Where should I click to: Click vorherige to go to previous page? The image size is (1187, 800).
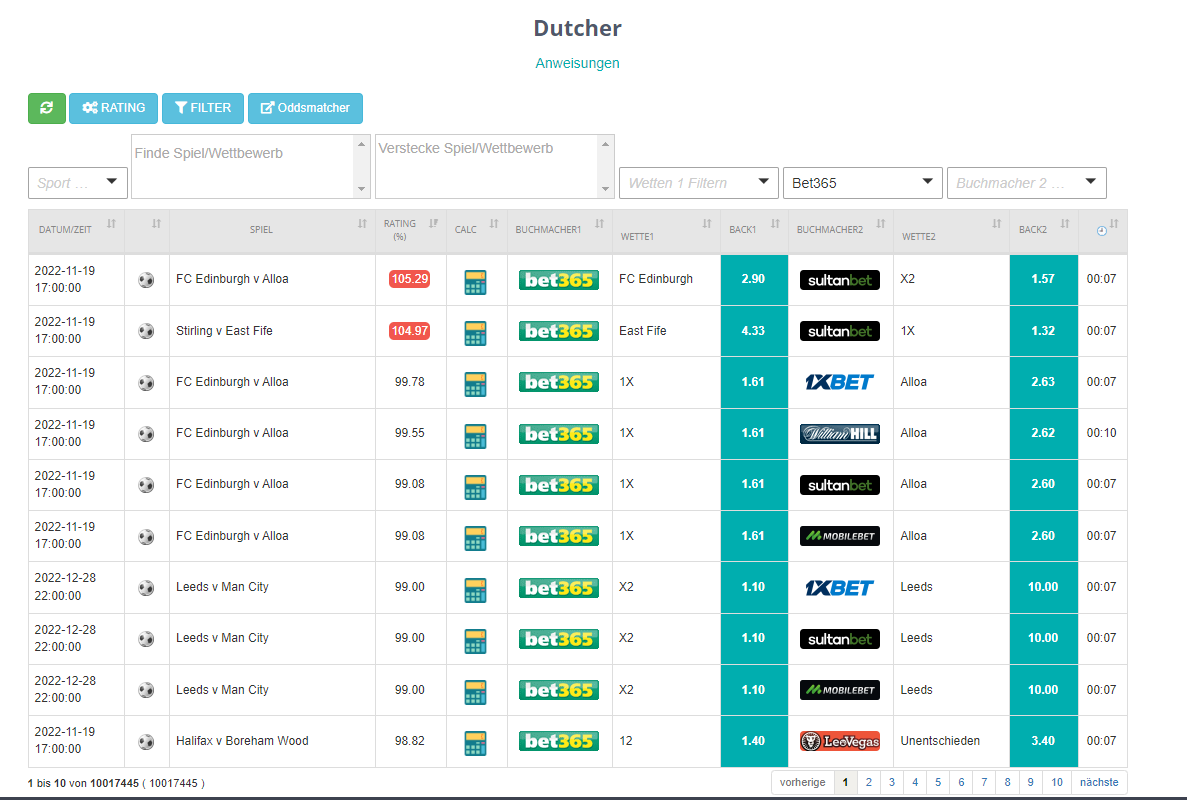tap(802, 783)
